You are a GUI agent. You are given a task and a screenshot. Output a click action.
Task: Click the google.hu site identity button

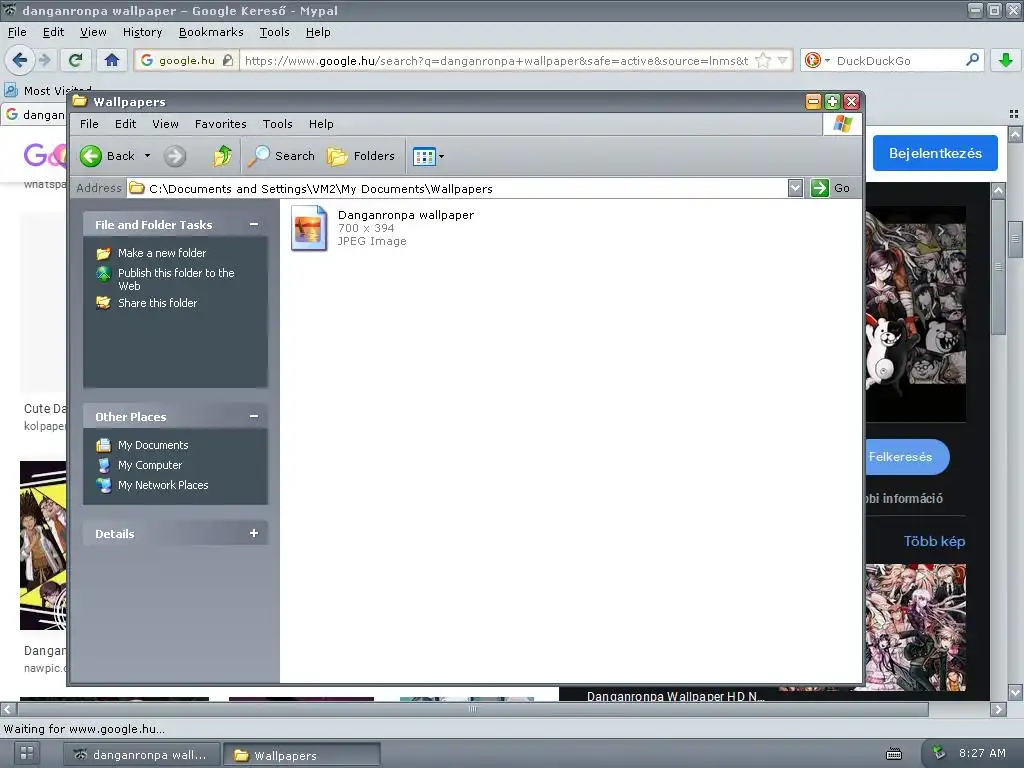point(186,61)
